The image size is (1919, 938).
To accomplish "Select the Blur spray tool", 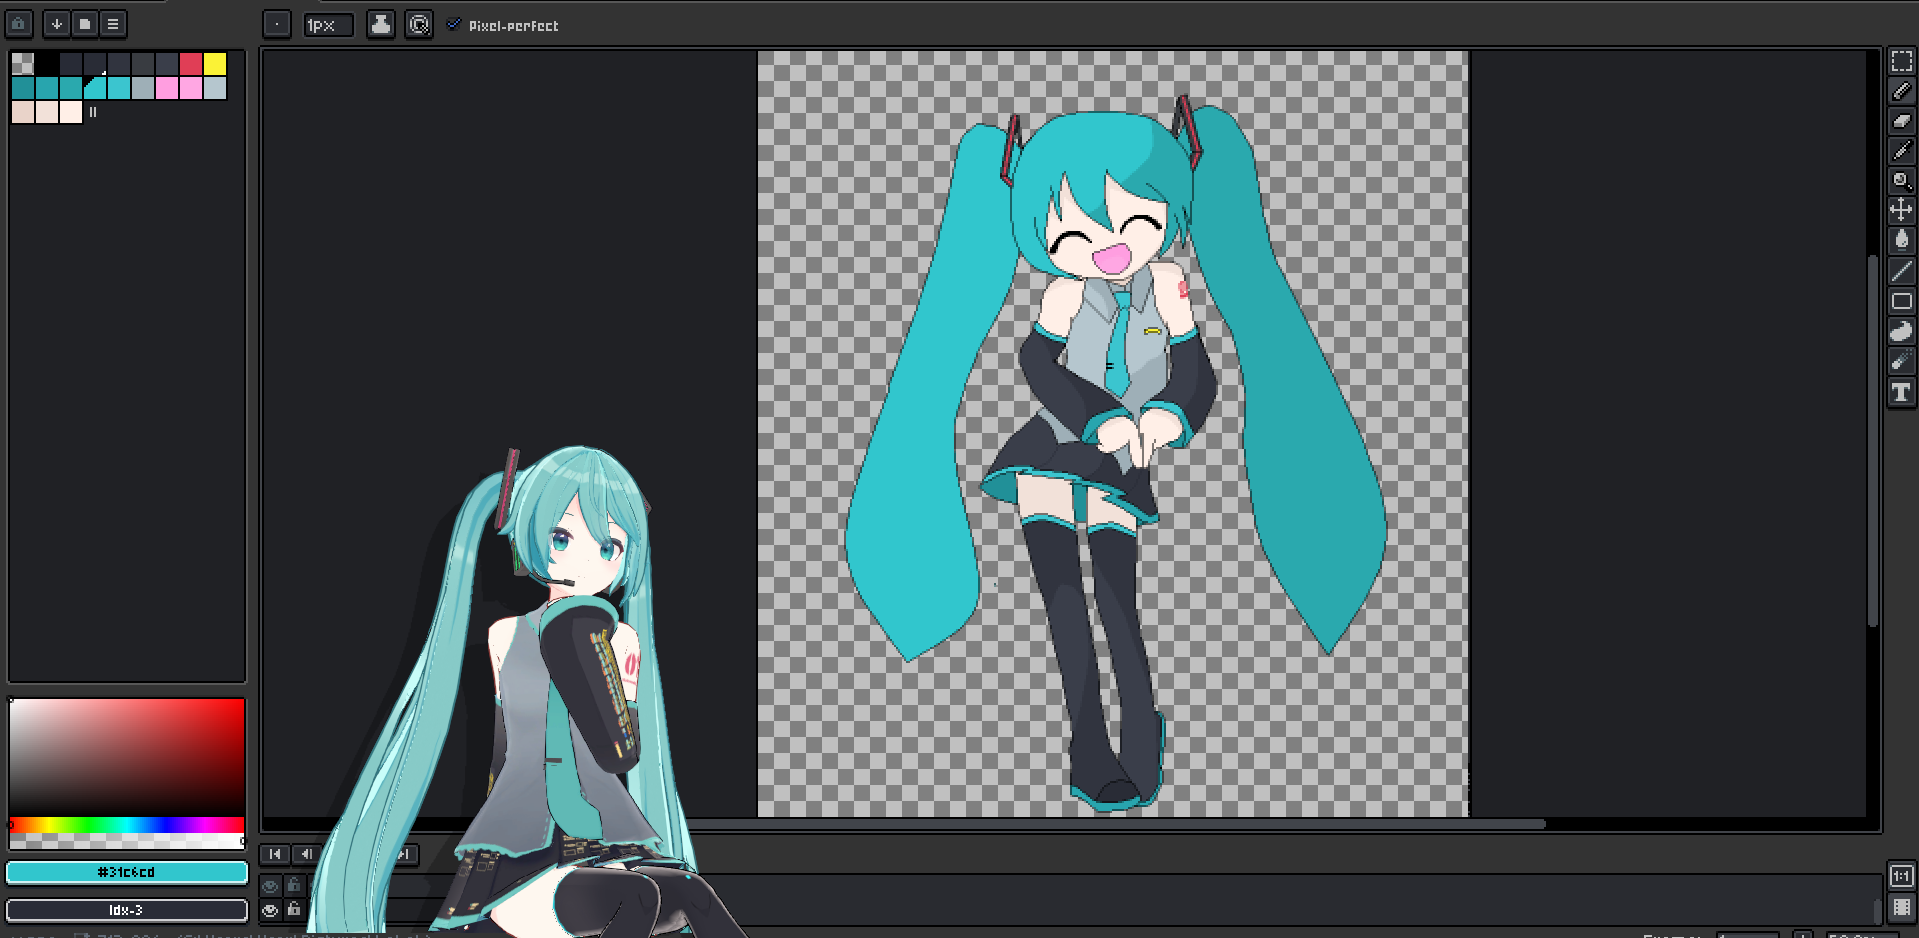I will click(x=1901, y=361).
